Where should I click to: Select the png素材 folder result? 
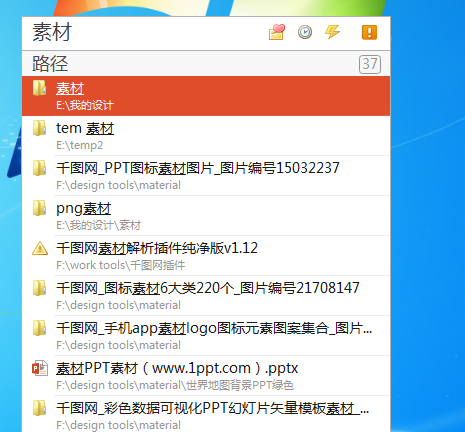[x=206, y=216]
